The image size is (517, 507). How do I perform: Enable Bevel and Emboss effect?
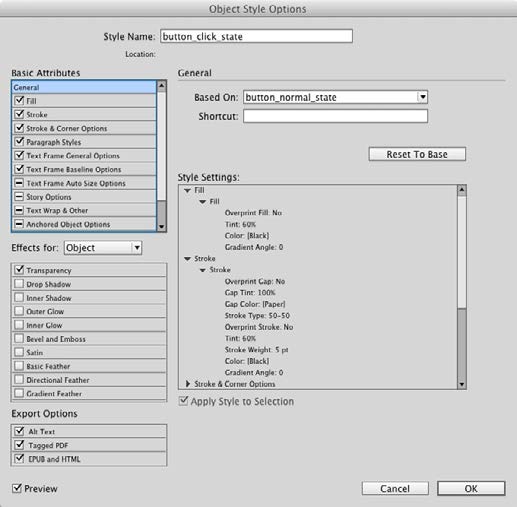point(19,338)
